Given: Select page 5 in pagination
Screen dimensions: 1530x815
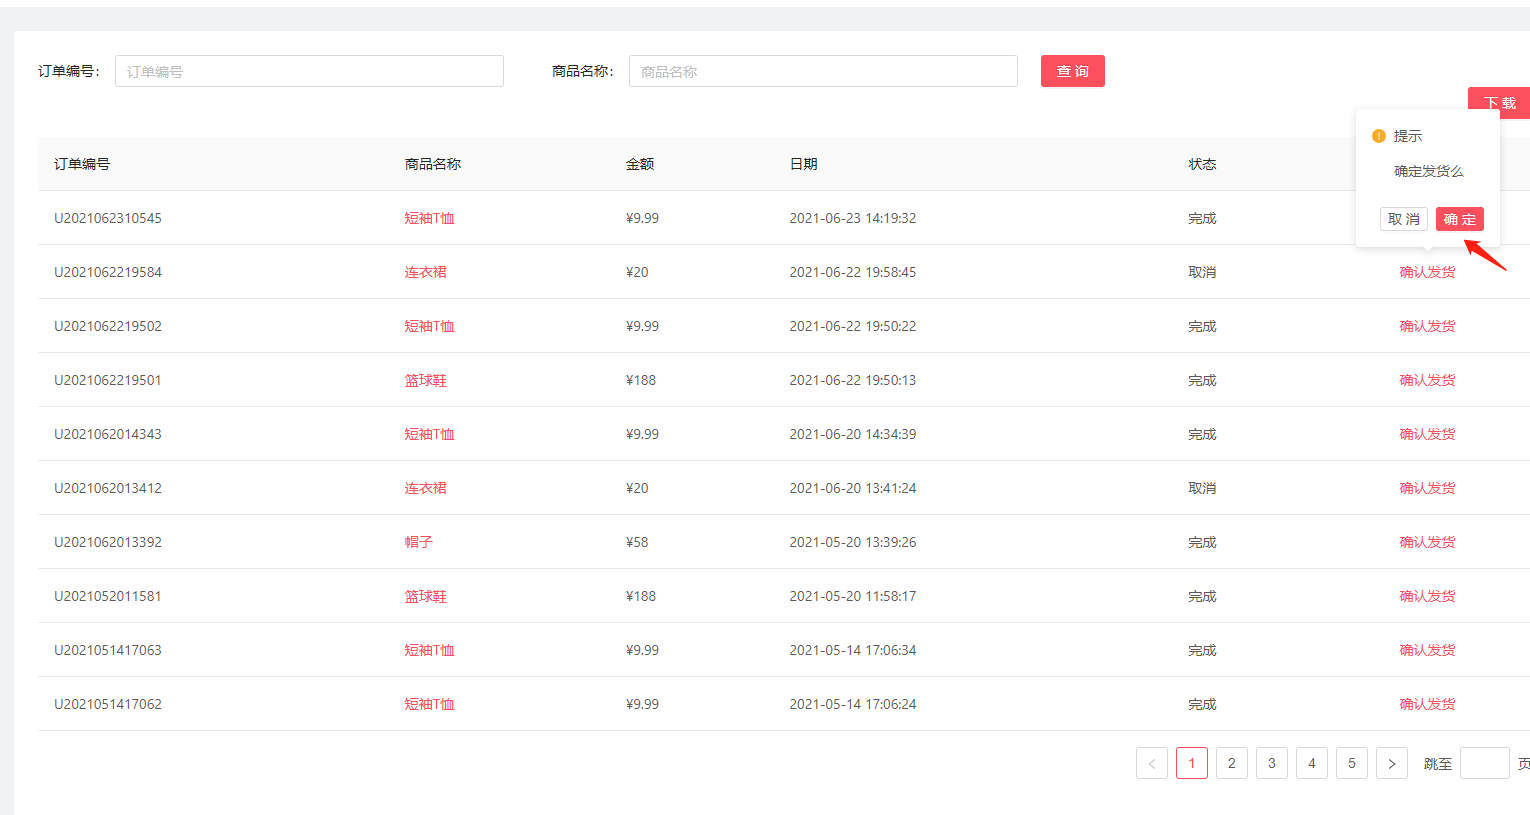Looking at the screenshot, I should click(1352, 763).
